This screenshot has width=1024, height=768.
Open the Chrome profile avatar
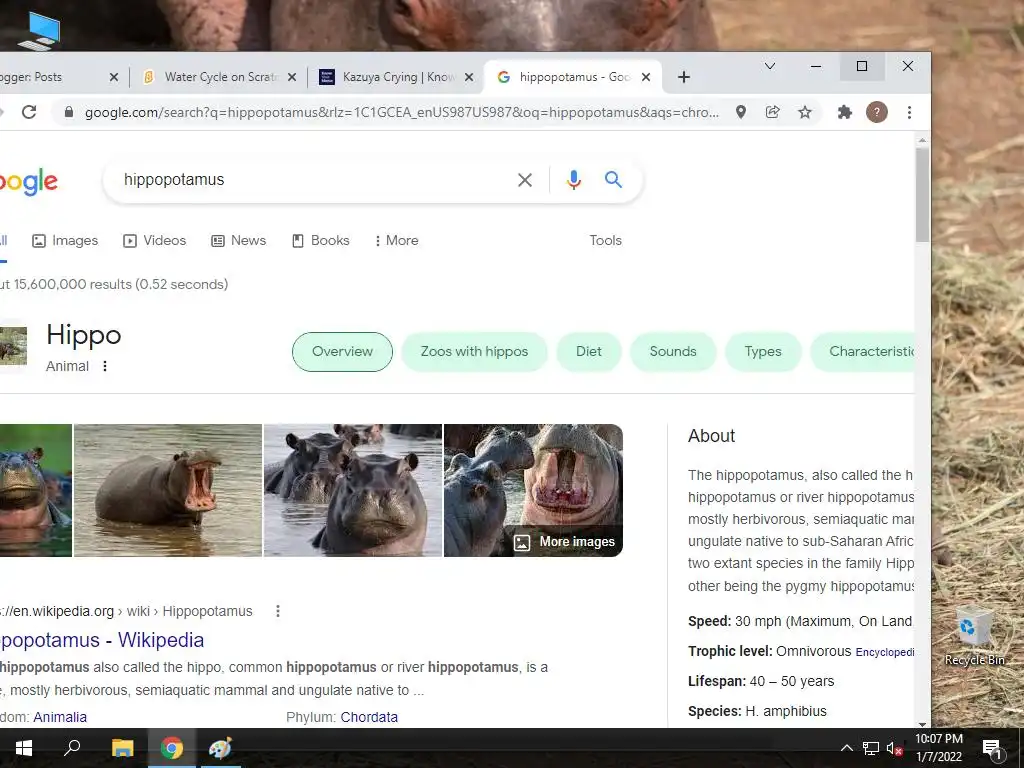click(876, 112)
